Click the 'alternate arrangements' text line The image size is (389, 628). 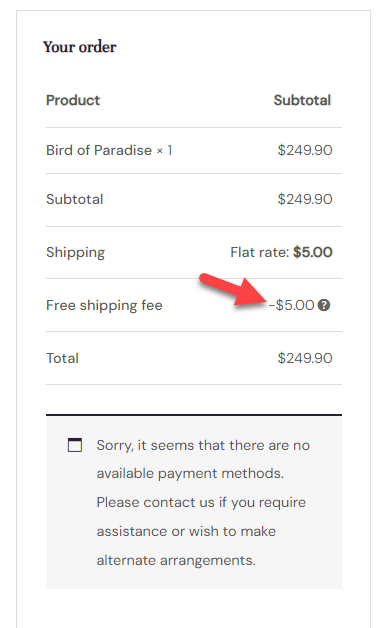[x=175, y=560]
